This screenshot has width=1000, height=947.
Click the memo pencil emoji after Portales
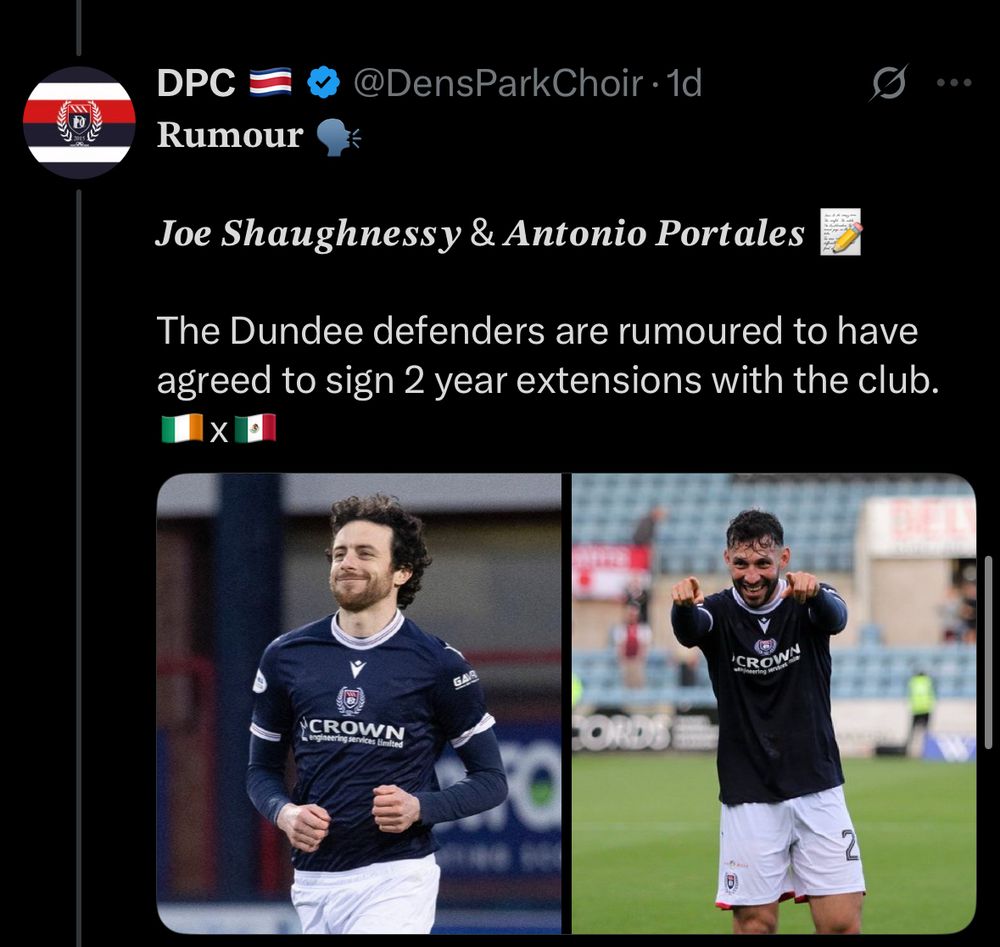tap(841, 231)
